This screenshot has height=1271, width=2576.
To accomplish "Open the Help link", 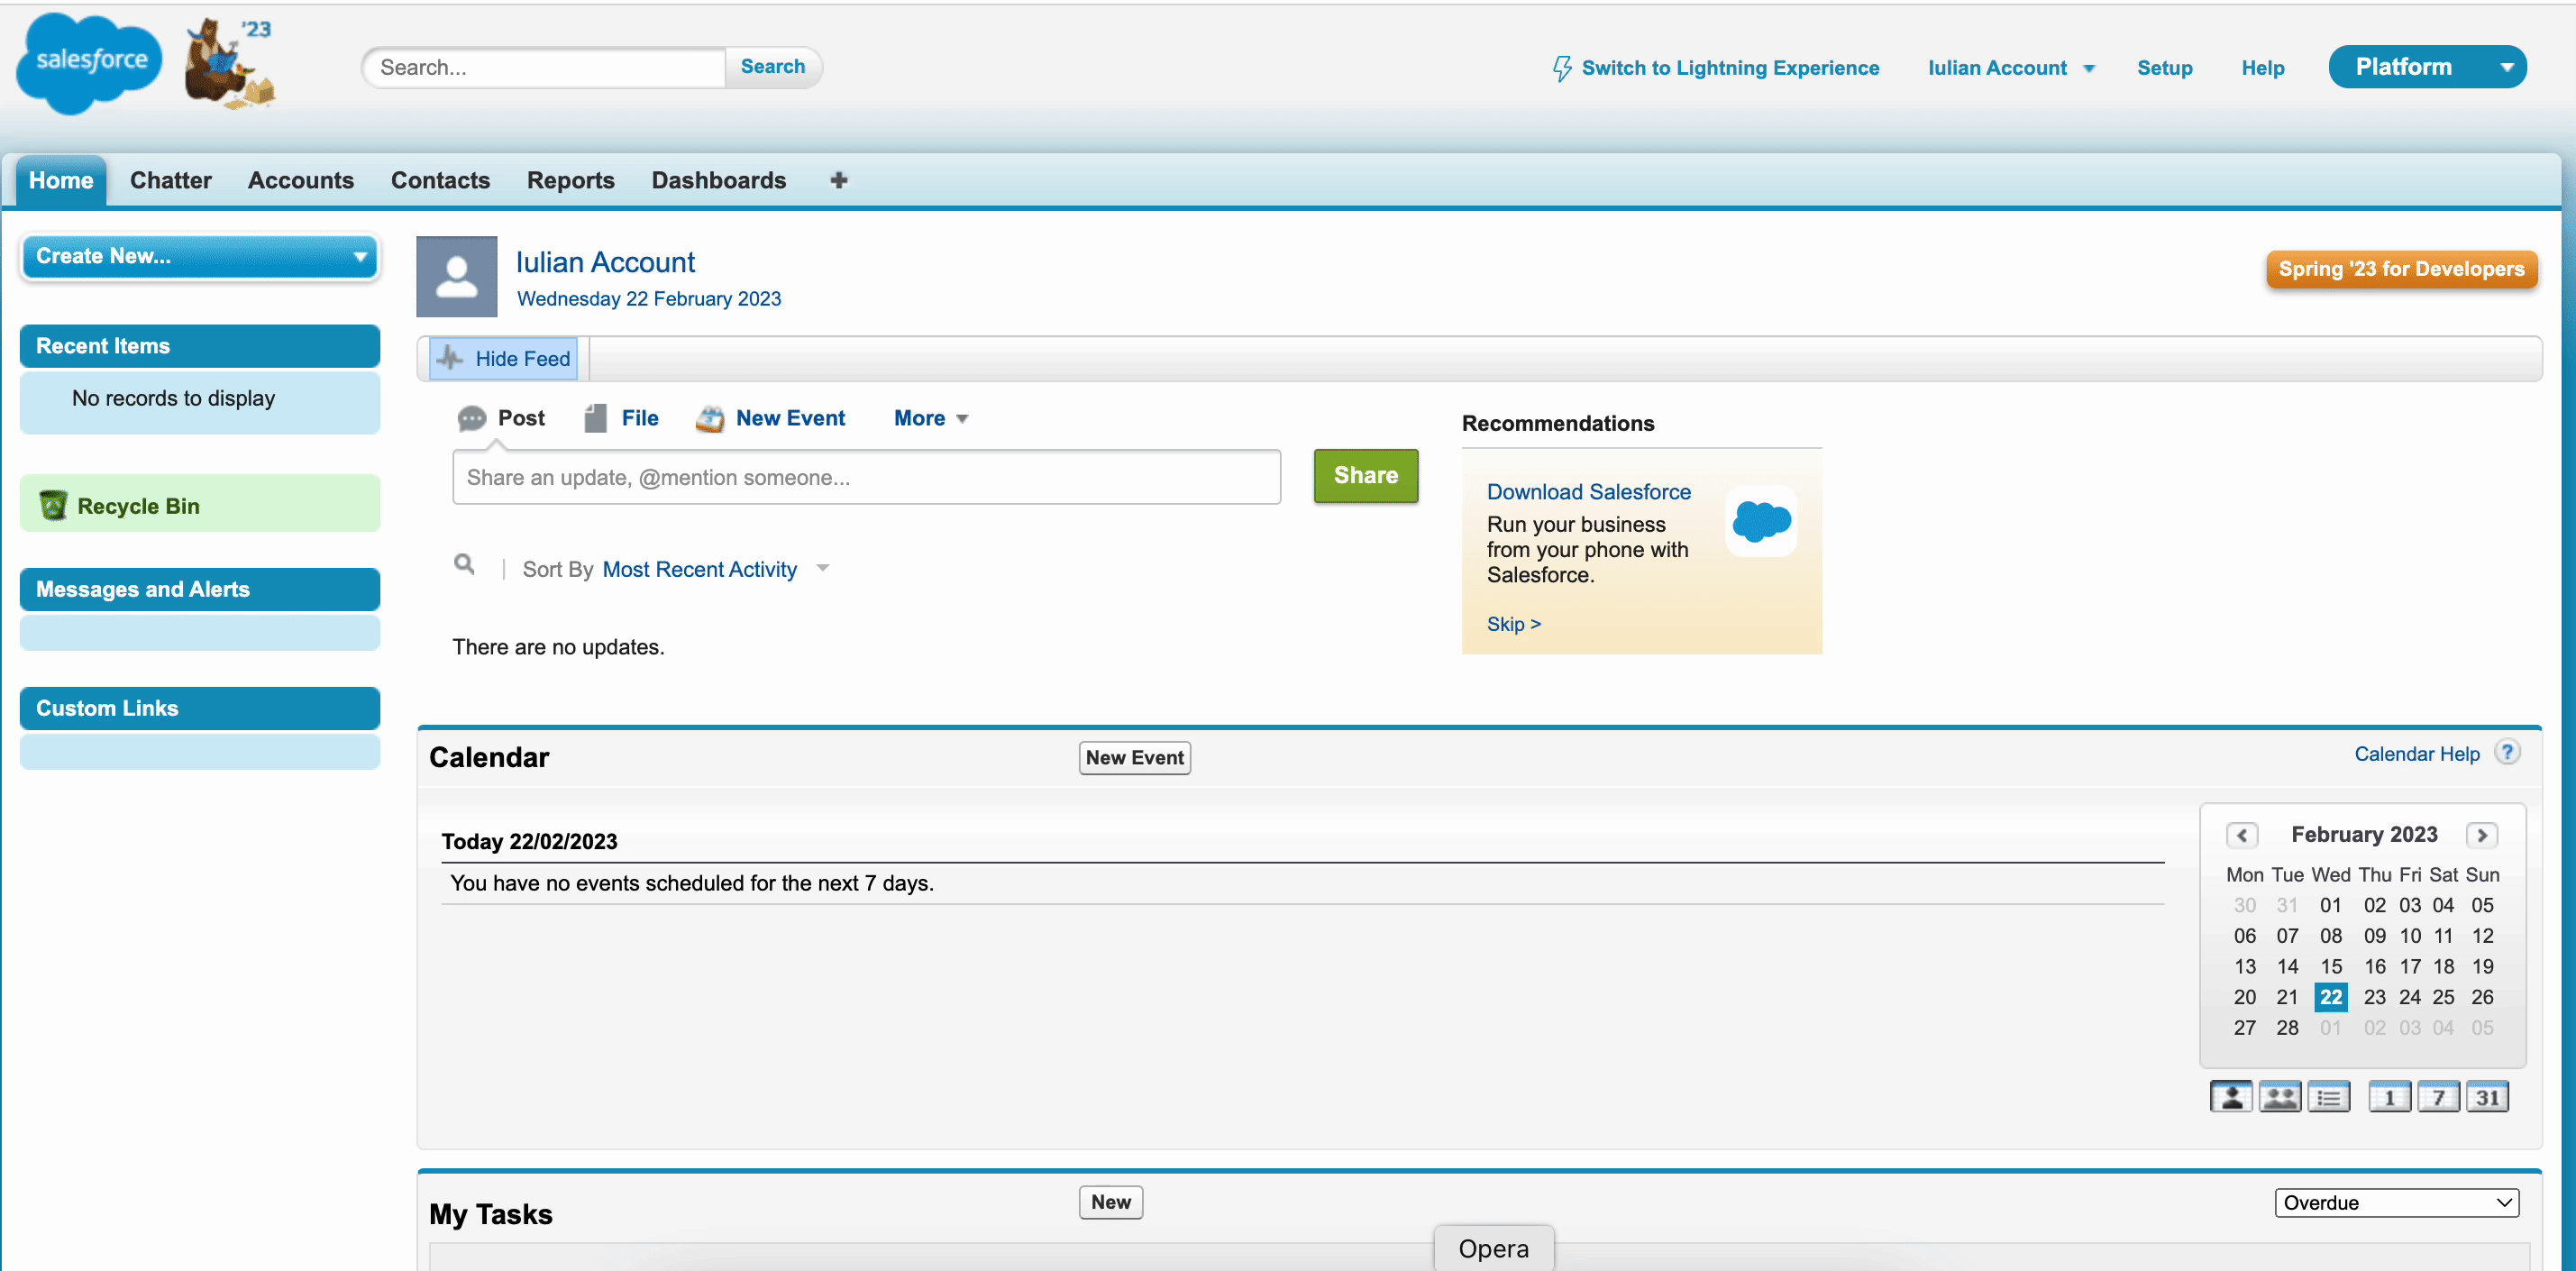I will click(2262, 68).
